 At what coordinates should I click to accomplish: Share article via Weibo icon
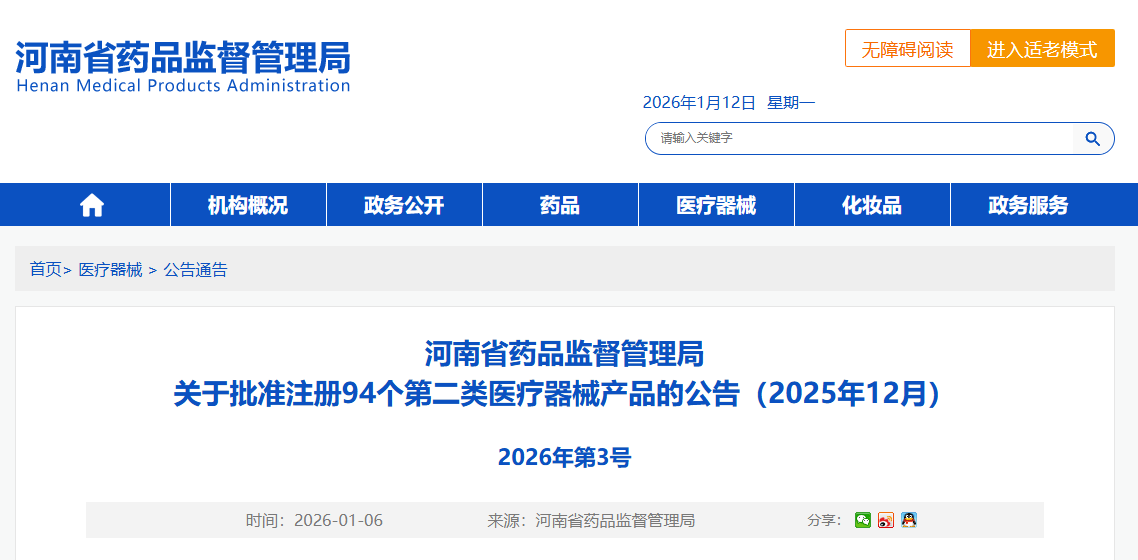tap(885, 520)
